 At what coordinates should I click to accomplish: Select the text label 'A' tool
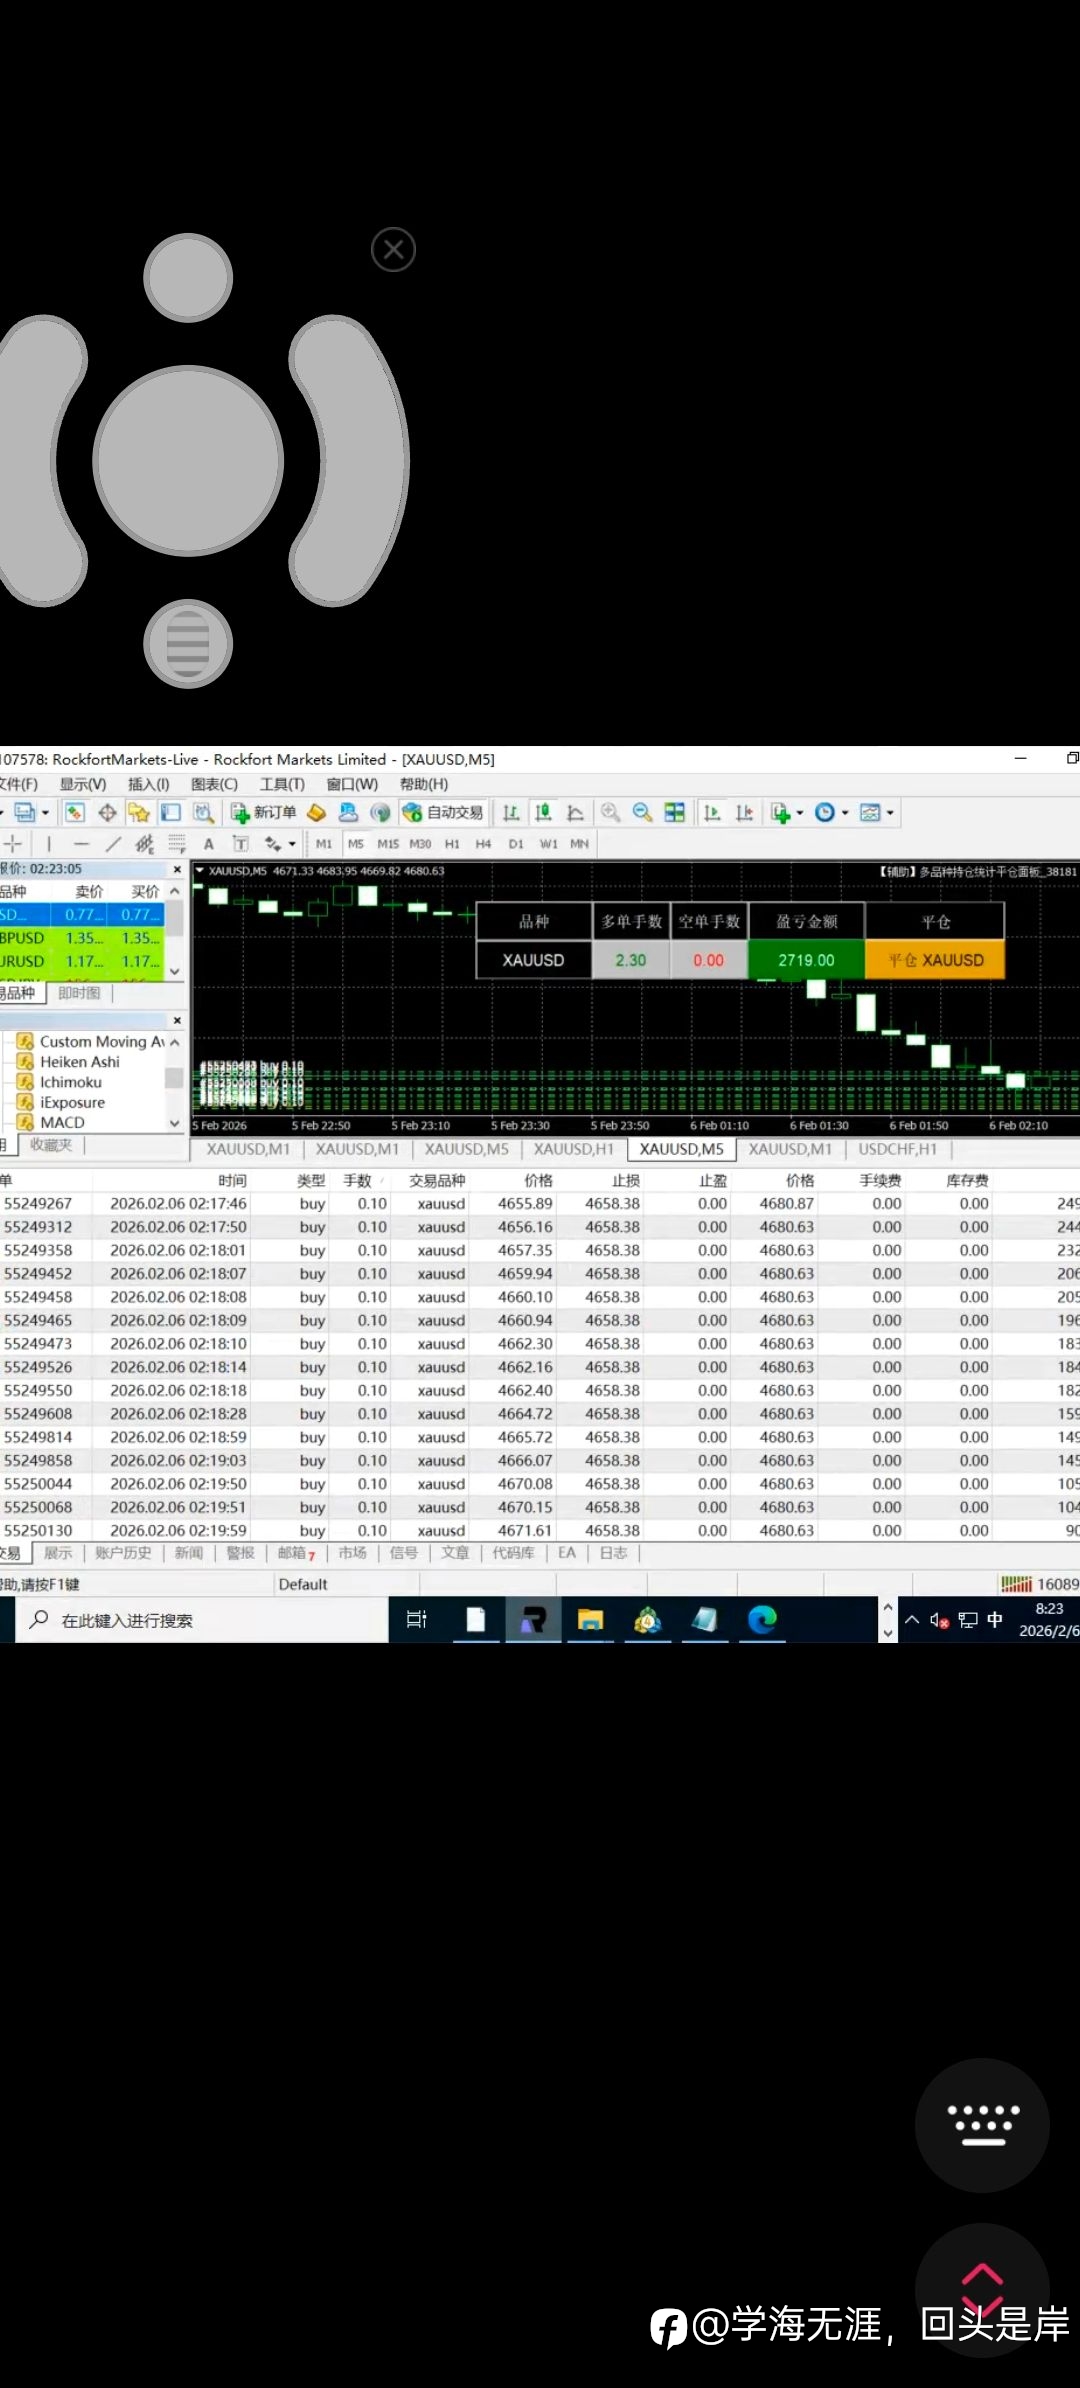coord(208,844)
